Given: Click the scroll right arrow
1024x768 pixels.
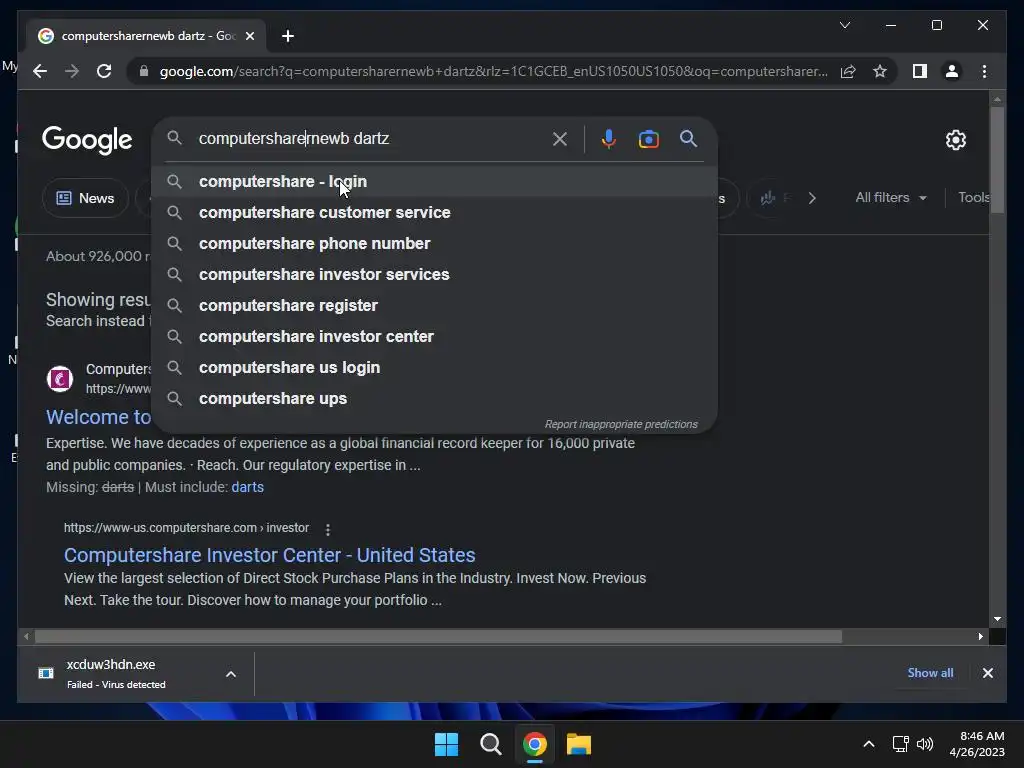Looking at the screenshot, I should point(981,636).
